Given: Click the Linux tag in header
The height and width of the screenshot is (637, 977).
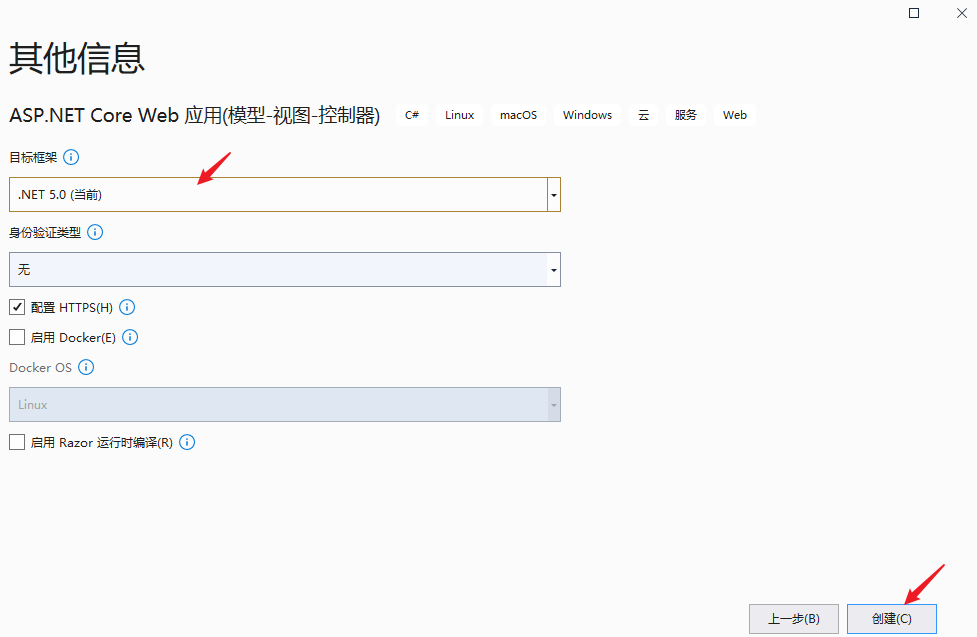Looking at the screenshot, I should [x=460, y=115].
